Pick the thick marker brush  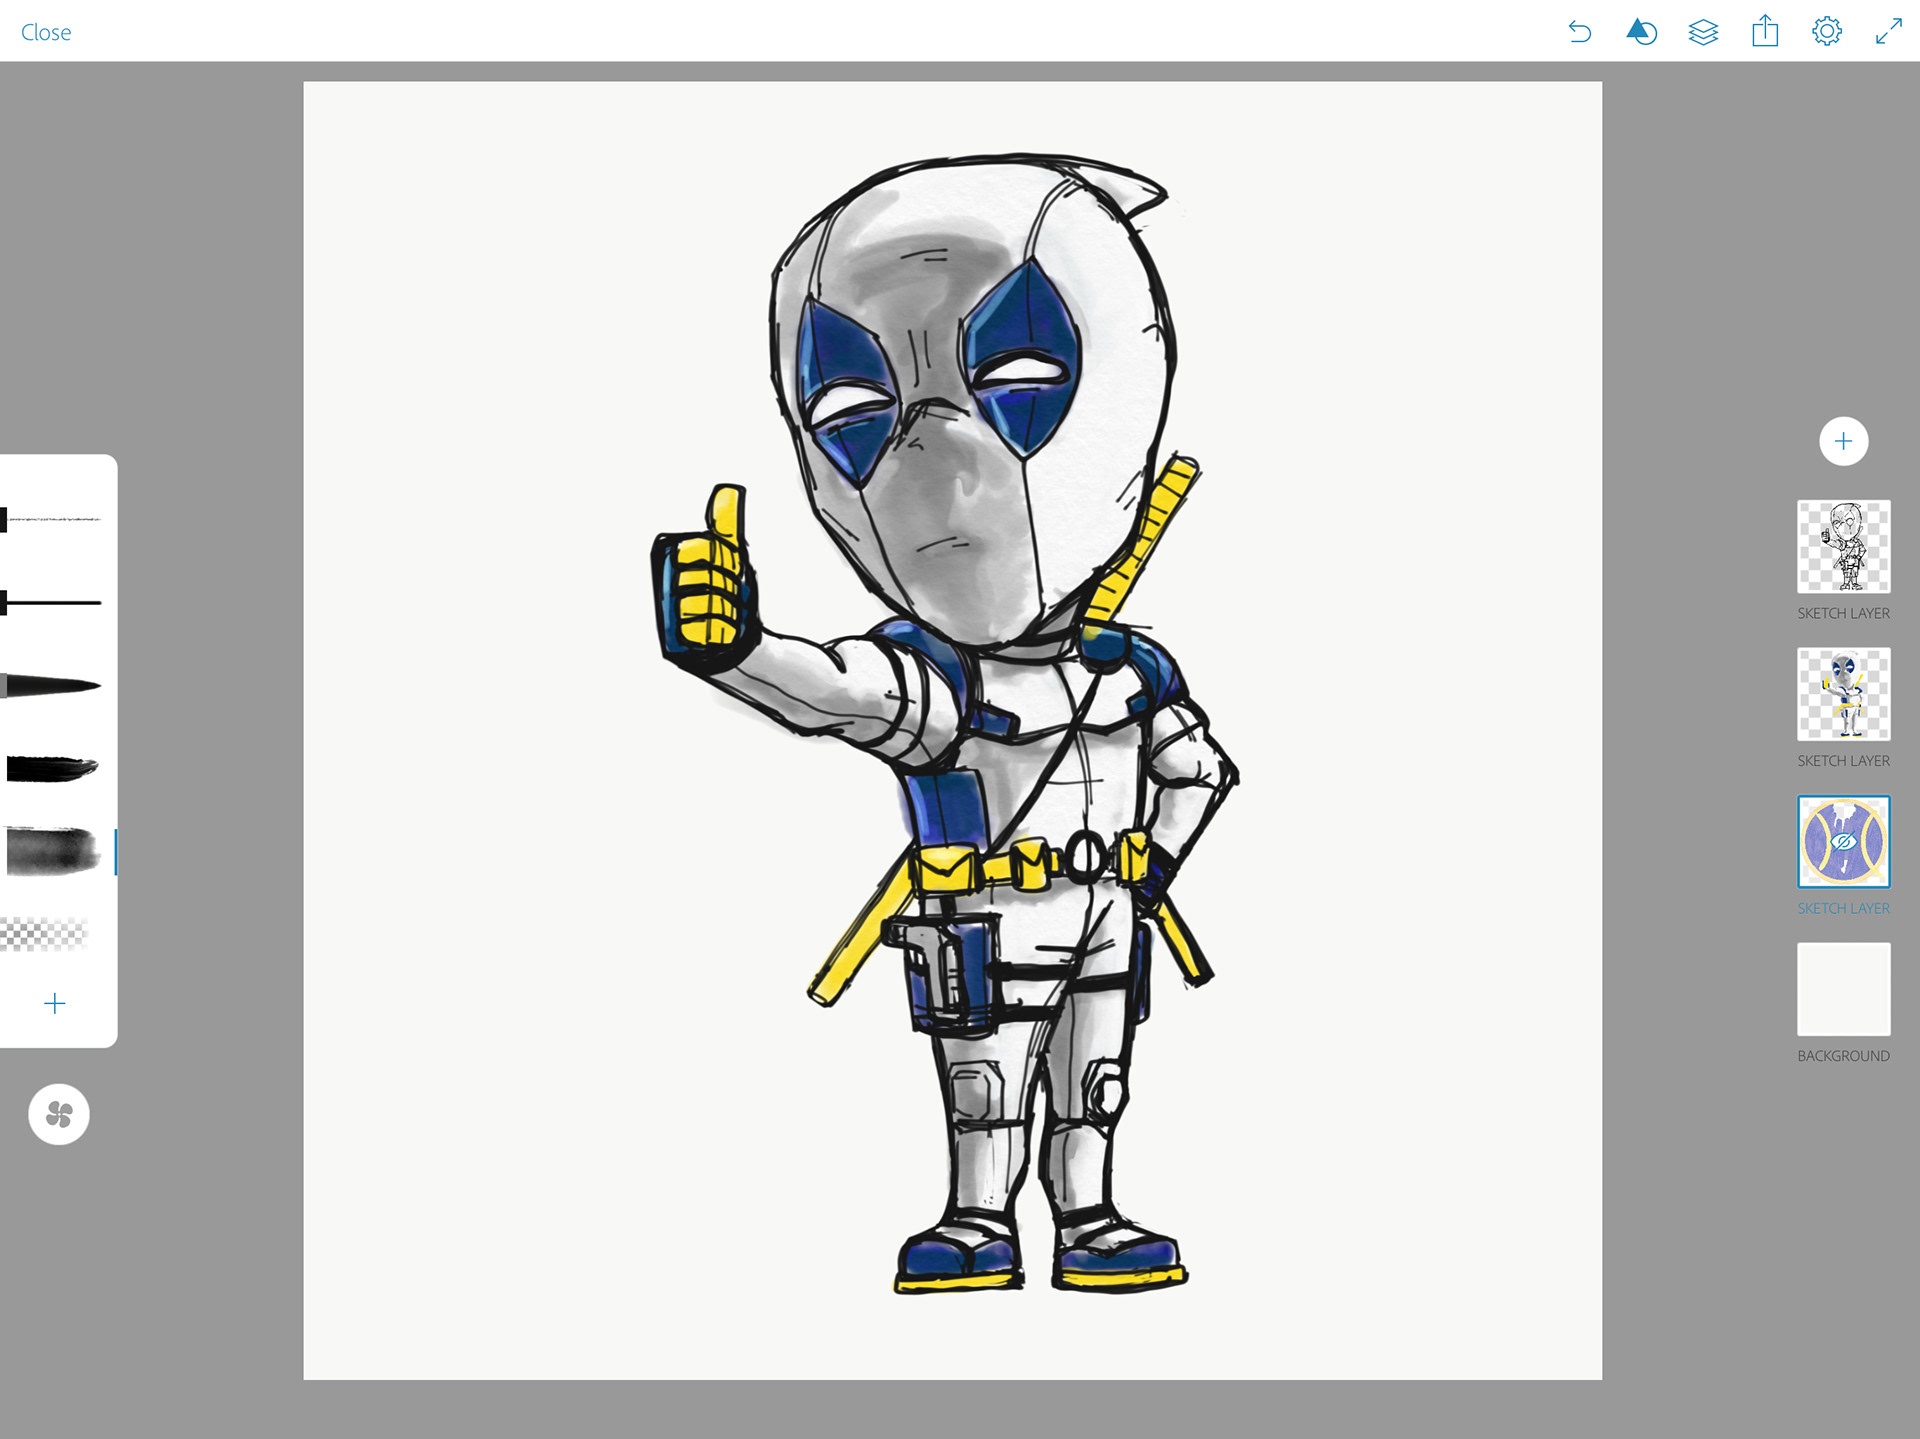(53, 769)
